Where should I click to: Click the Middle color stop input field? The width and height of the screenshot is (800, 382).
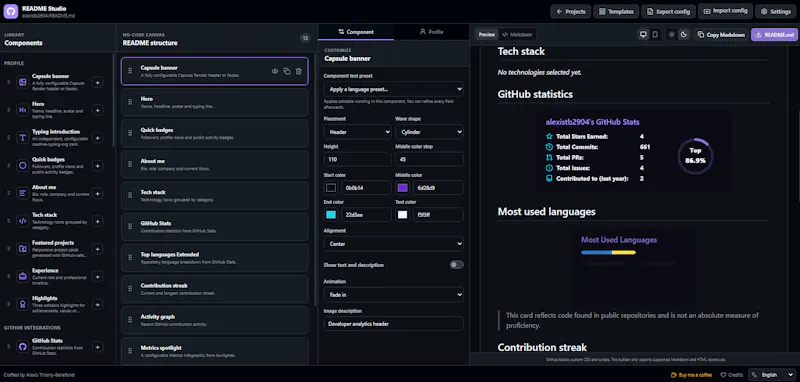[x=429, y=159]
